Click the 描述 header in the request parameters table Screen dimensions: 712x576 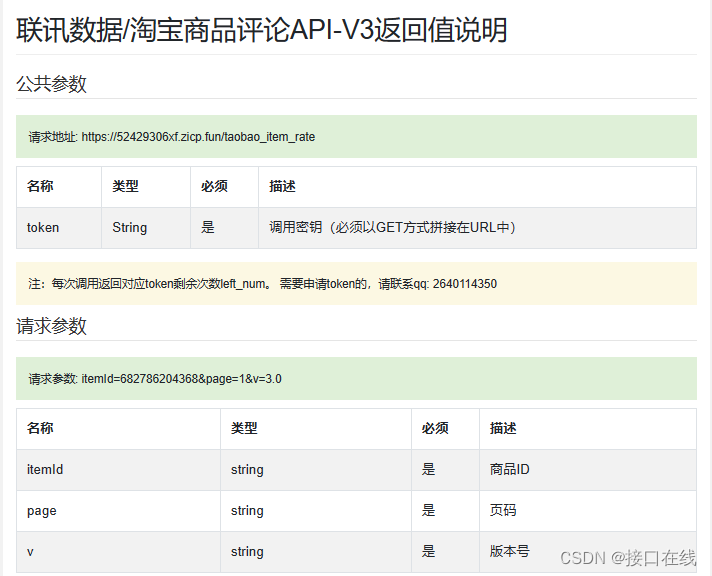pos(588,429)
